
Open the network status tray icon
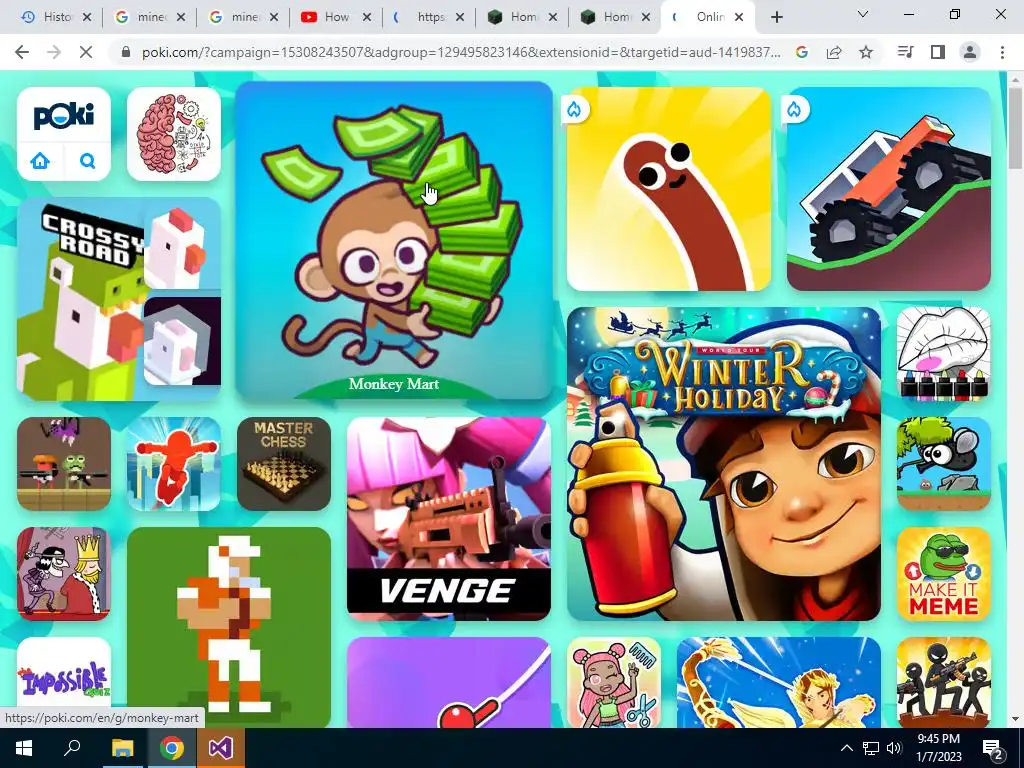[x=871, y=748]
